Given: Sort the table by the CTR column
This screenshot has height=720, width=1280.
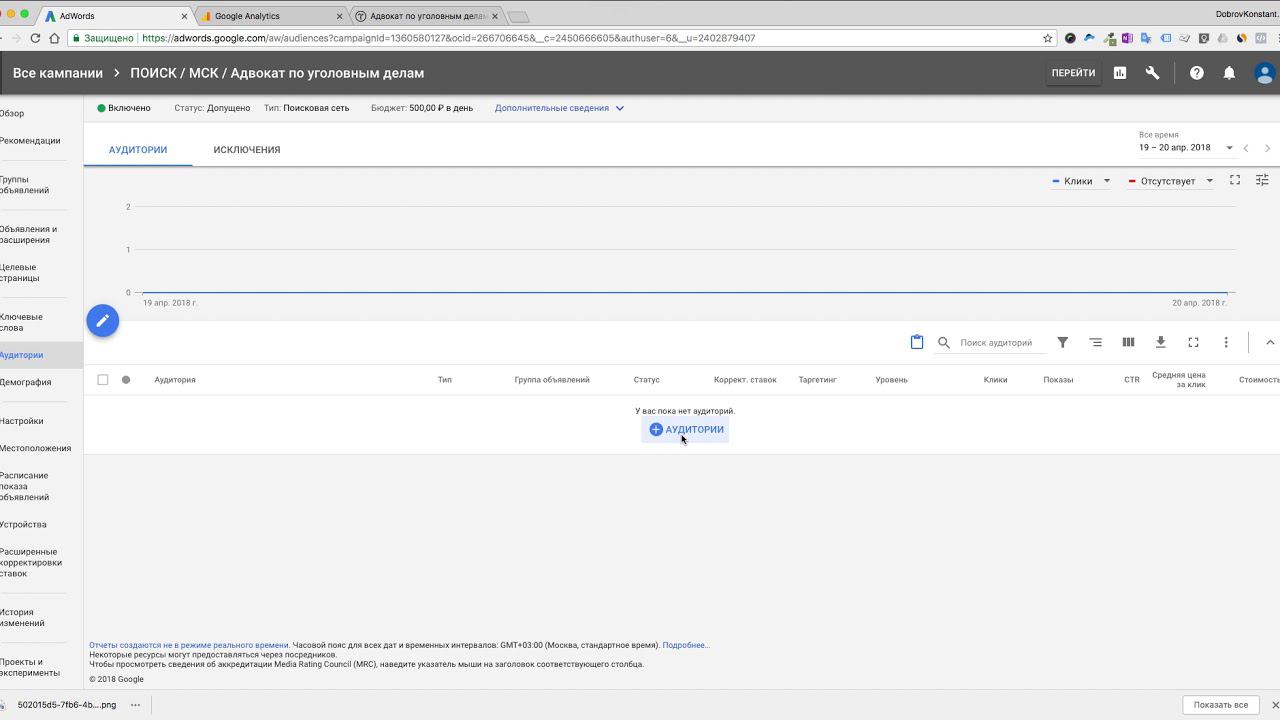Looking at the screenshot, I should click(1132, 380).
